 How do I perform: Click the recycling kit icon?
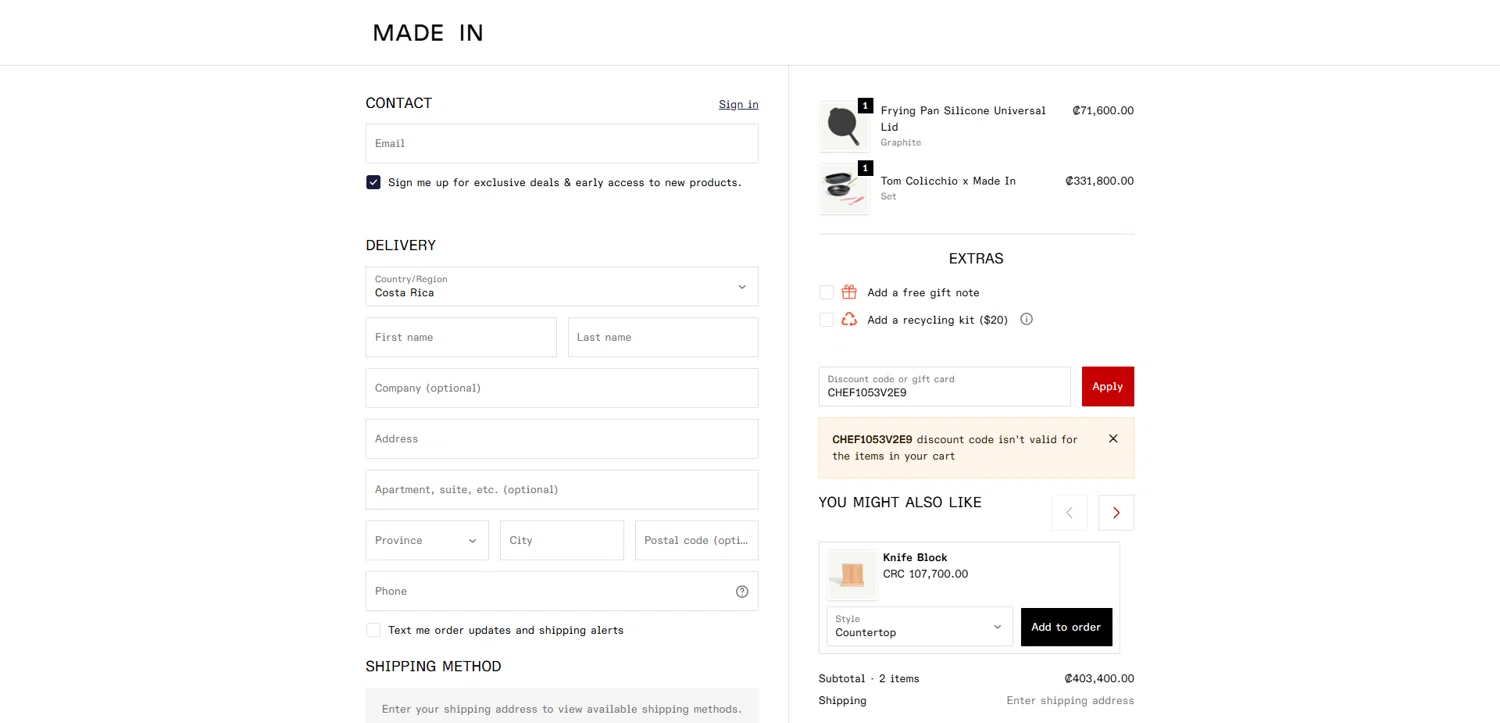[849, 319]
